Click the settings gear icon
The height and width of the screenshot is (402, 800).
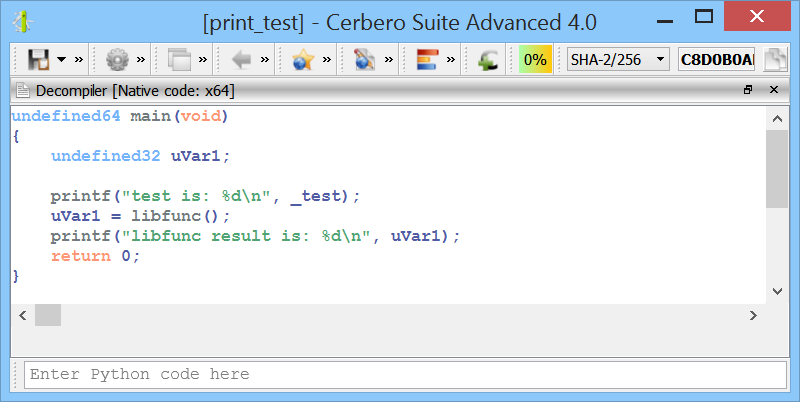coord(117,60)
